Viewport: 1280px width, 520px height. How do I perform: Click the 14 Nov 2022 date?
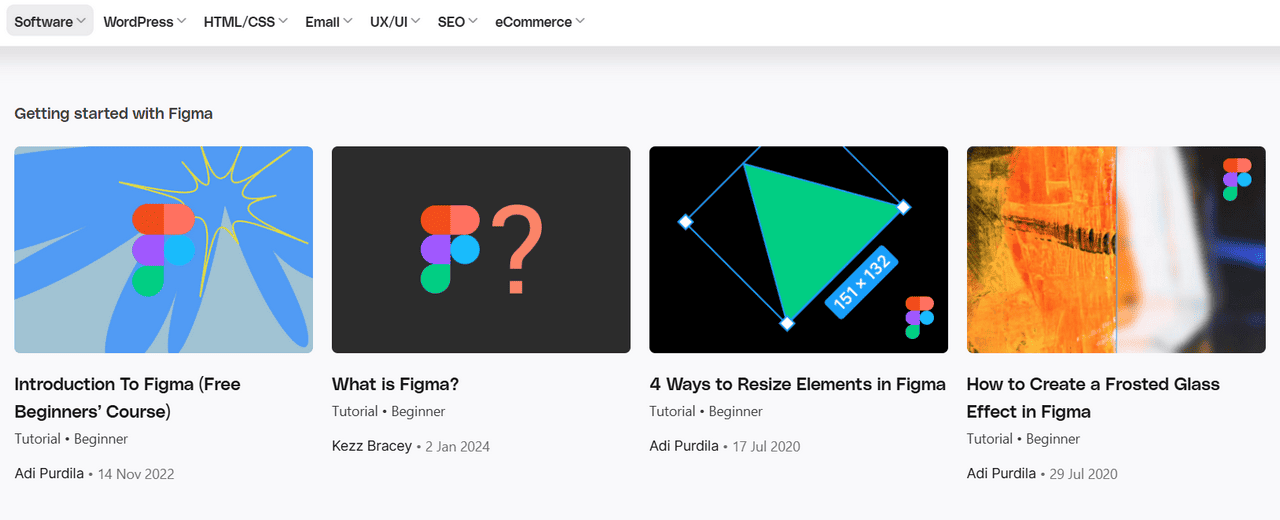click(x=136, y=474)
